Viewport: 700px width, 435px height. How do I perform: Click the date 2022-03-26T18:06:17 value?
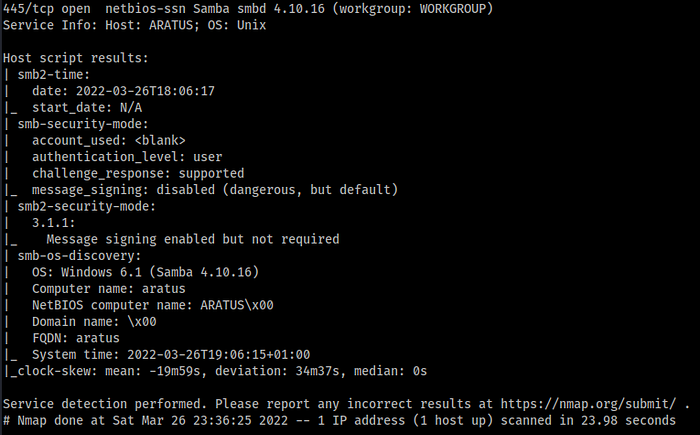point(145,91)
